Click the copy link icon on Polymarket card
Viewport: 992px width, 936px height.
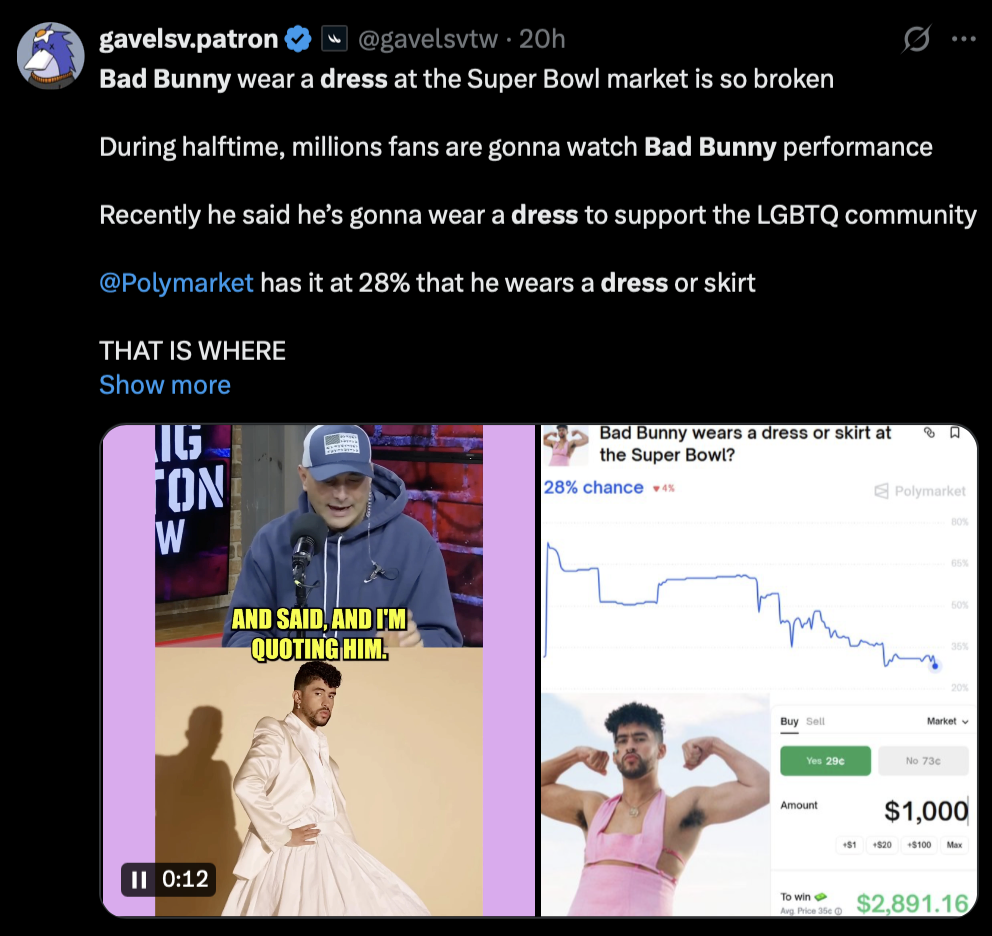click(929, 433)
